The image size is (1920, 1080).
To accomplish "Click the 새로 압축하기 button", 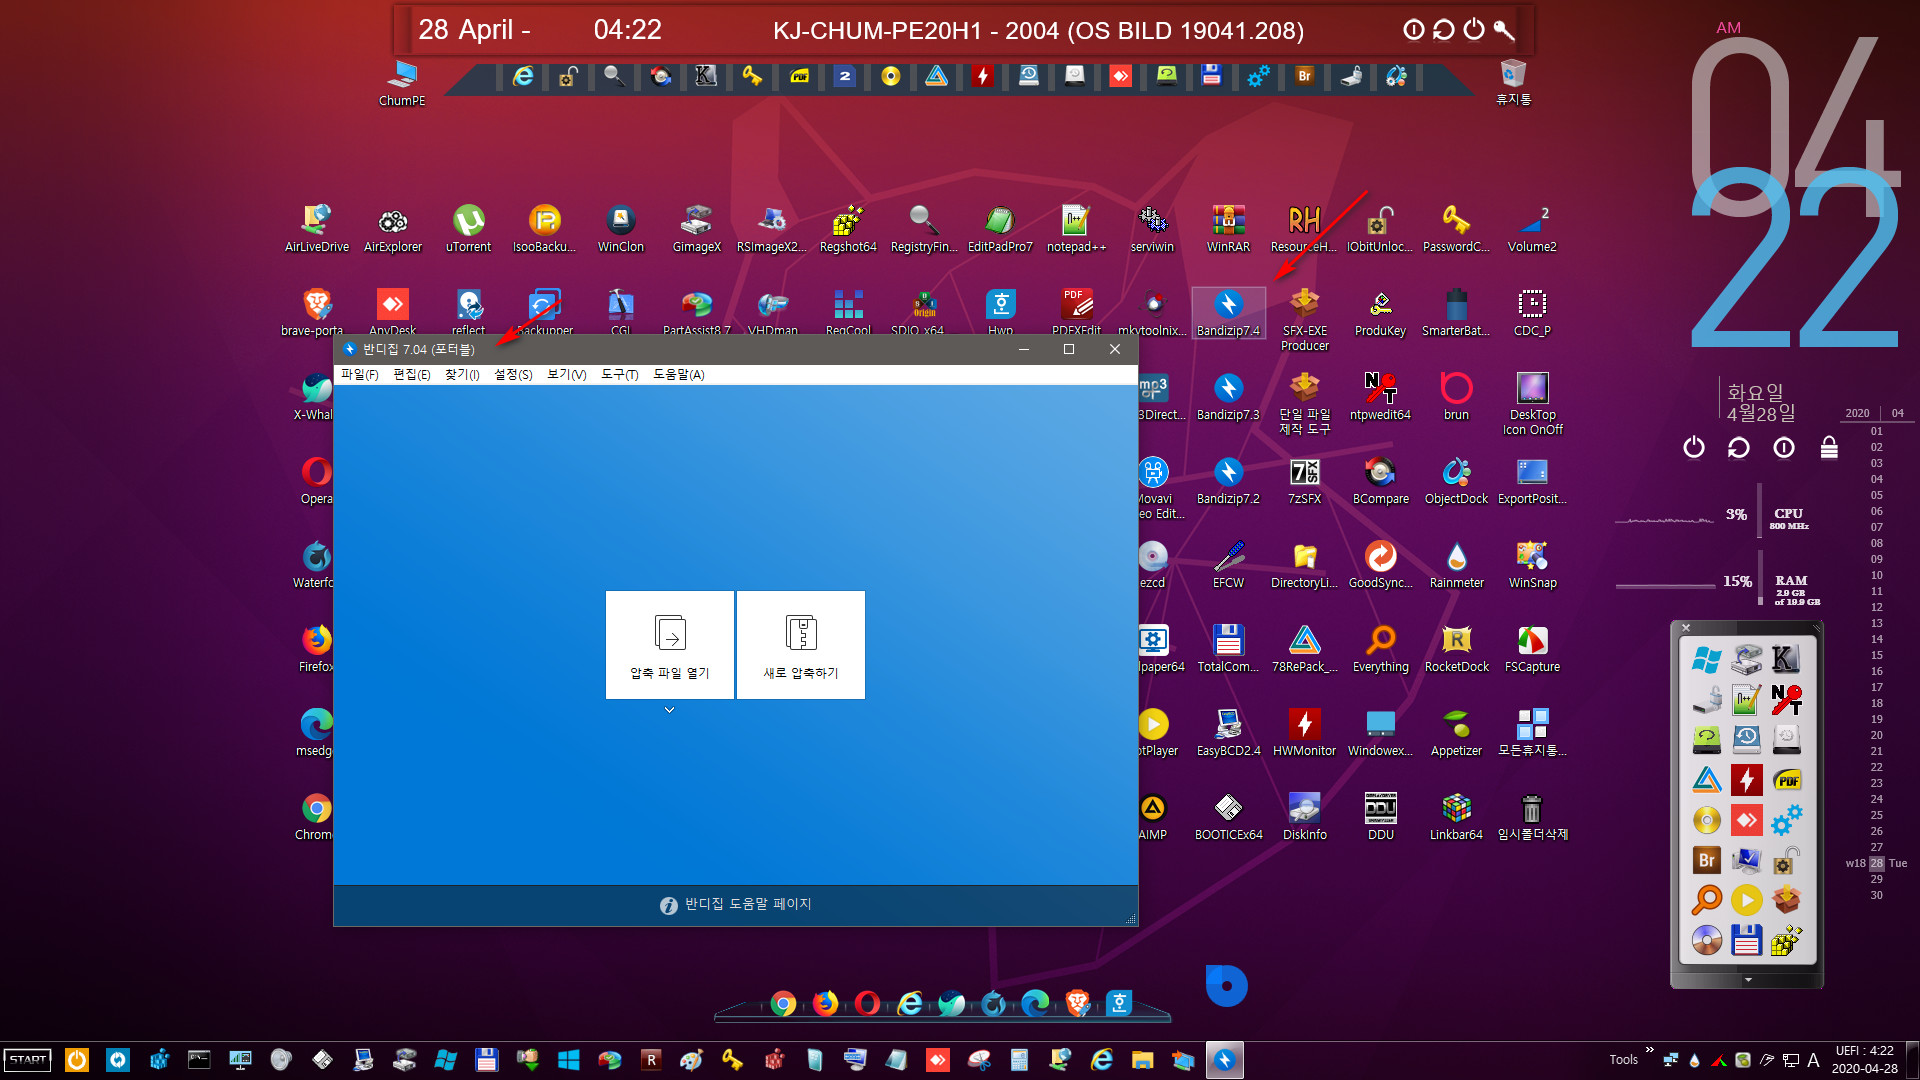I will [801, 644].
